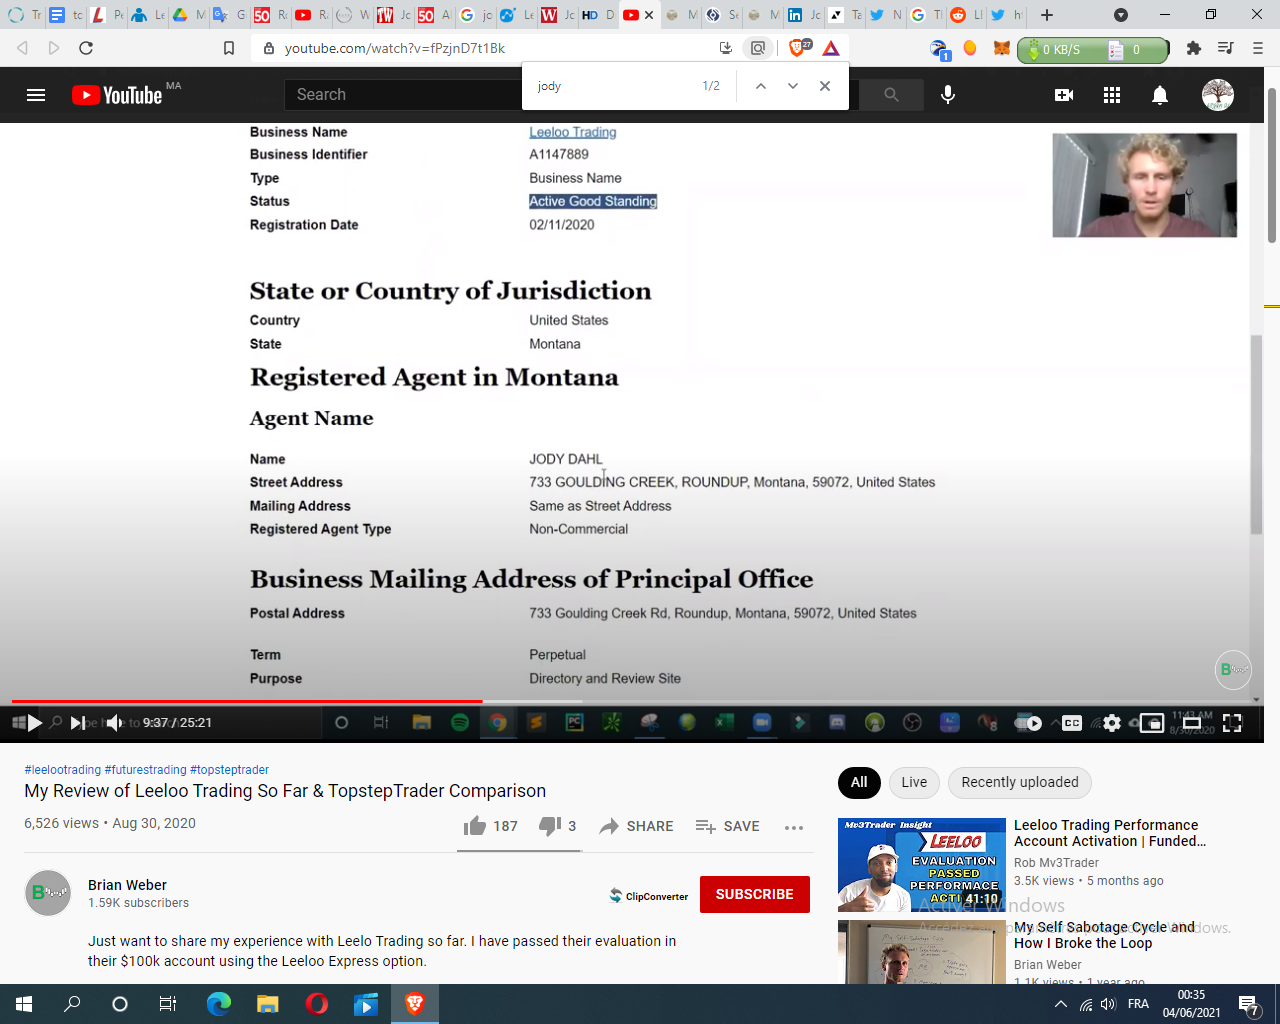1280x1024 pixels.
Task: Show hidden system tray icons
Action: click(x=1061, y=1004)
